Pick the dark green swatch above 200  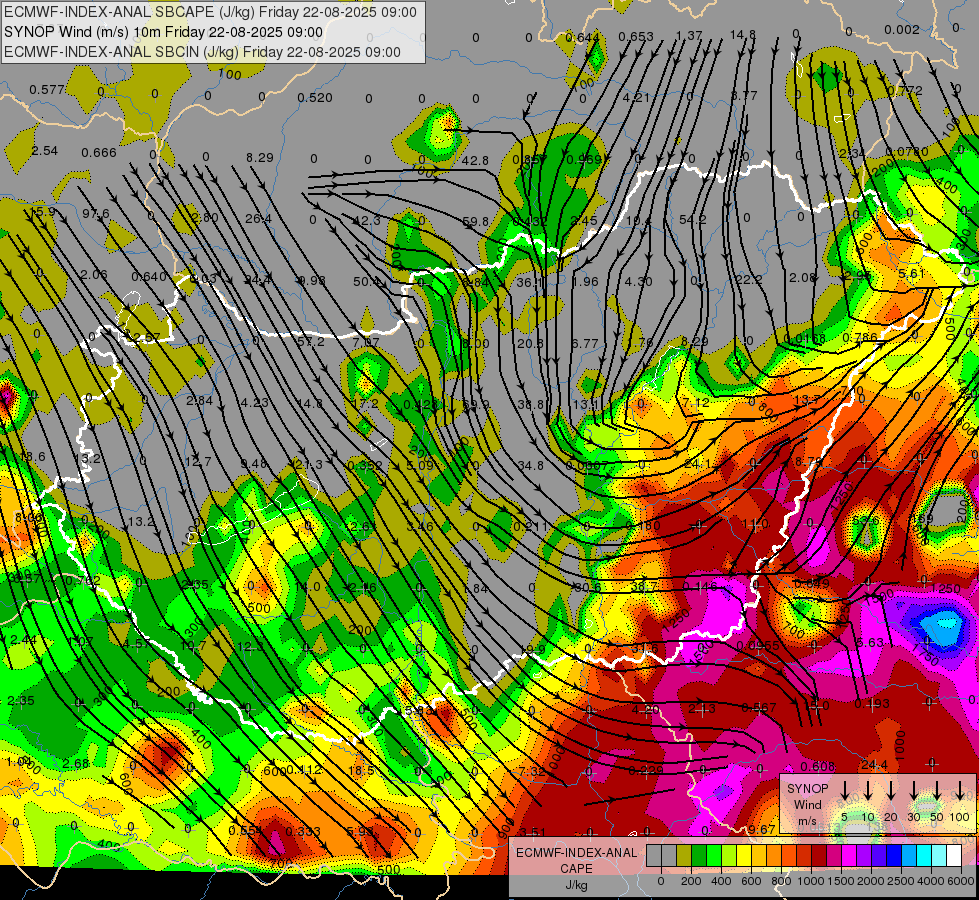pyautogui.click(x=699, y=856)
